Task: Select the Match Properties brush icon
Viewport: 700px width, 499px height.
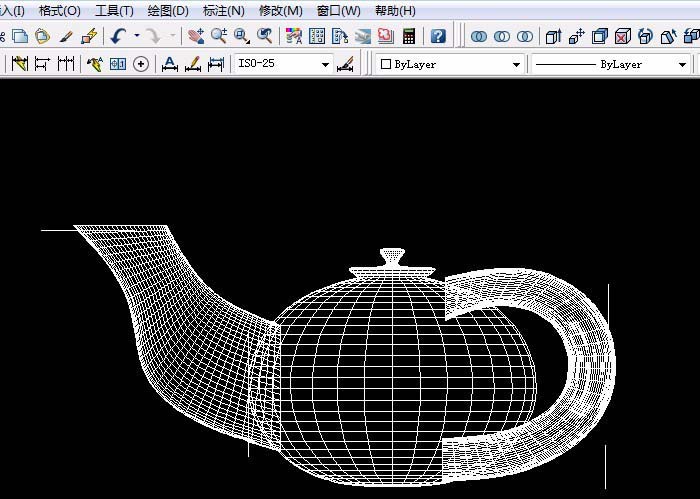Action: tap(66, 36)
